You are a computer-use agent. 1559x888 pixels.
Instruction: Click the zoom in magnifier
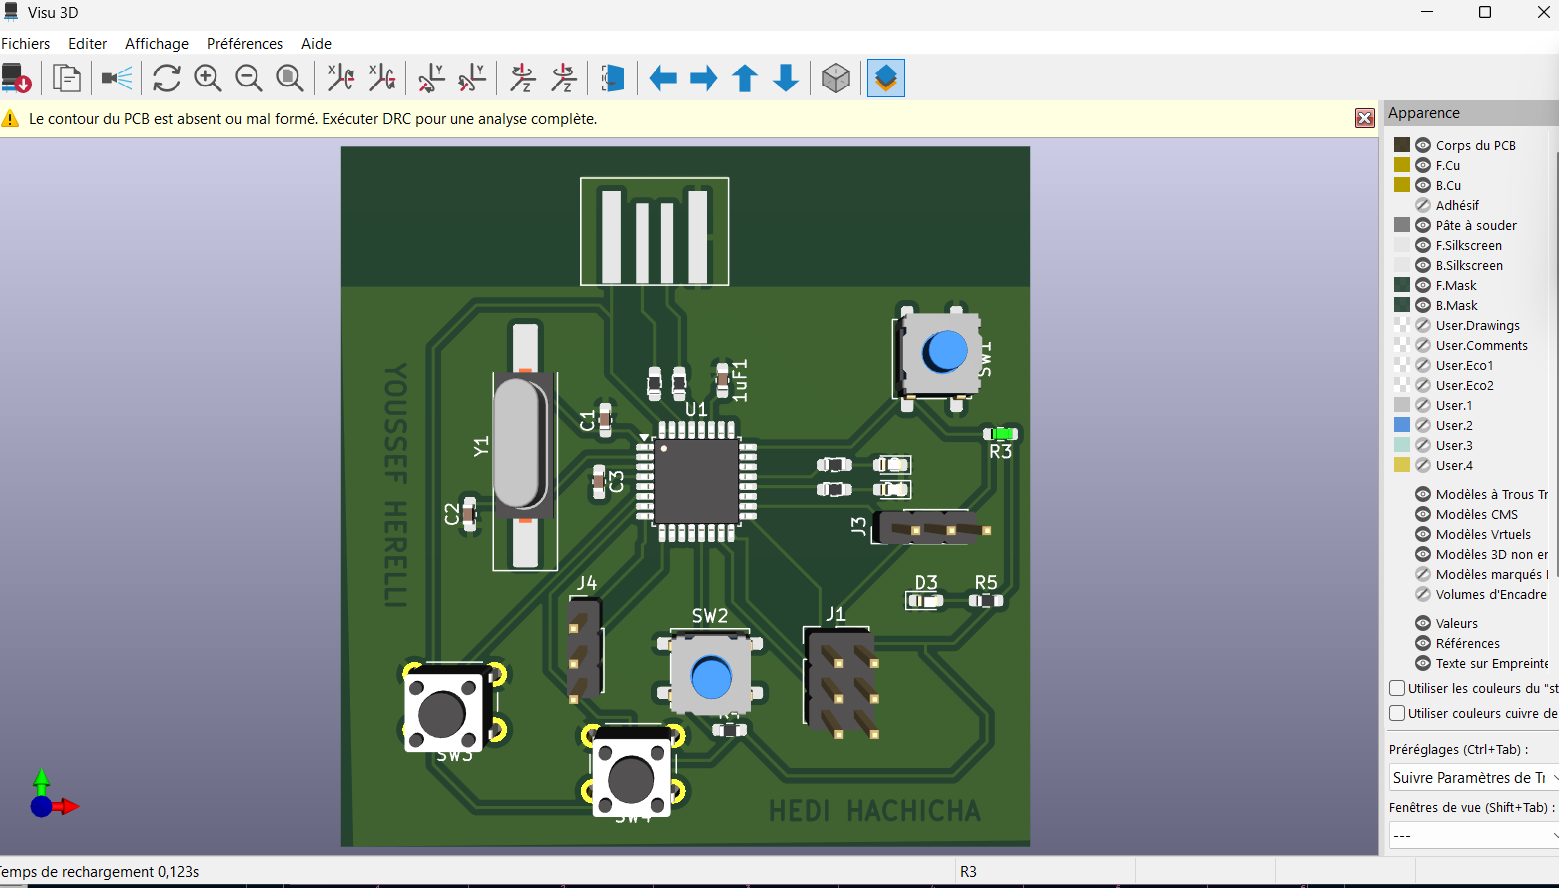click(x=208, y=78)
